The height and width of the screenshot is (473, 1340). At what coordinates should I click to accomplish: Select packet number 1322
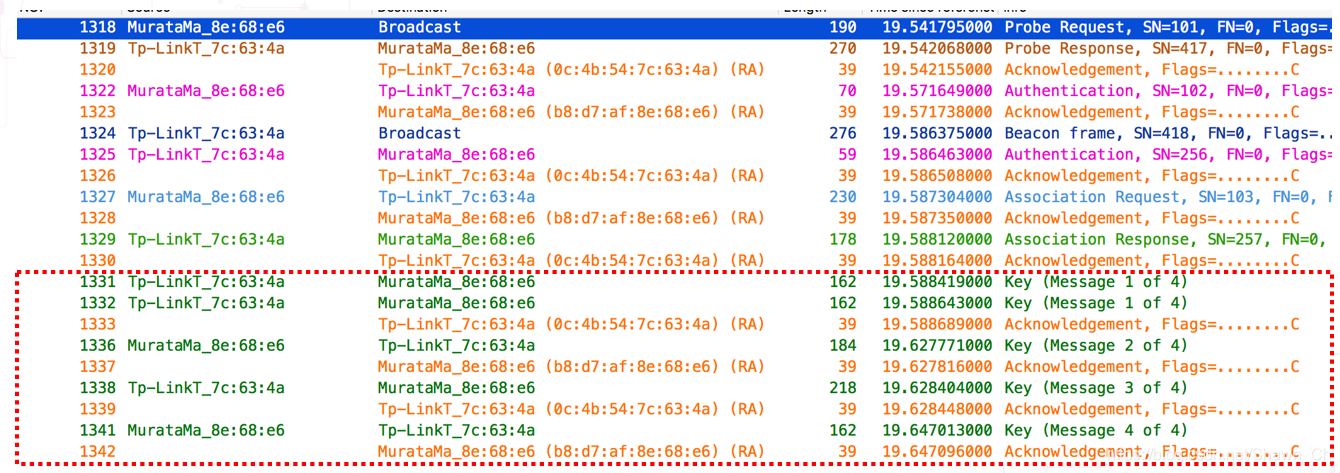98,91
